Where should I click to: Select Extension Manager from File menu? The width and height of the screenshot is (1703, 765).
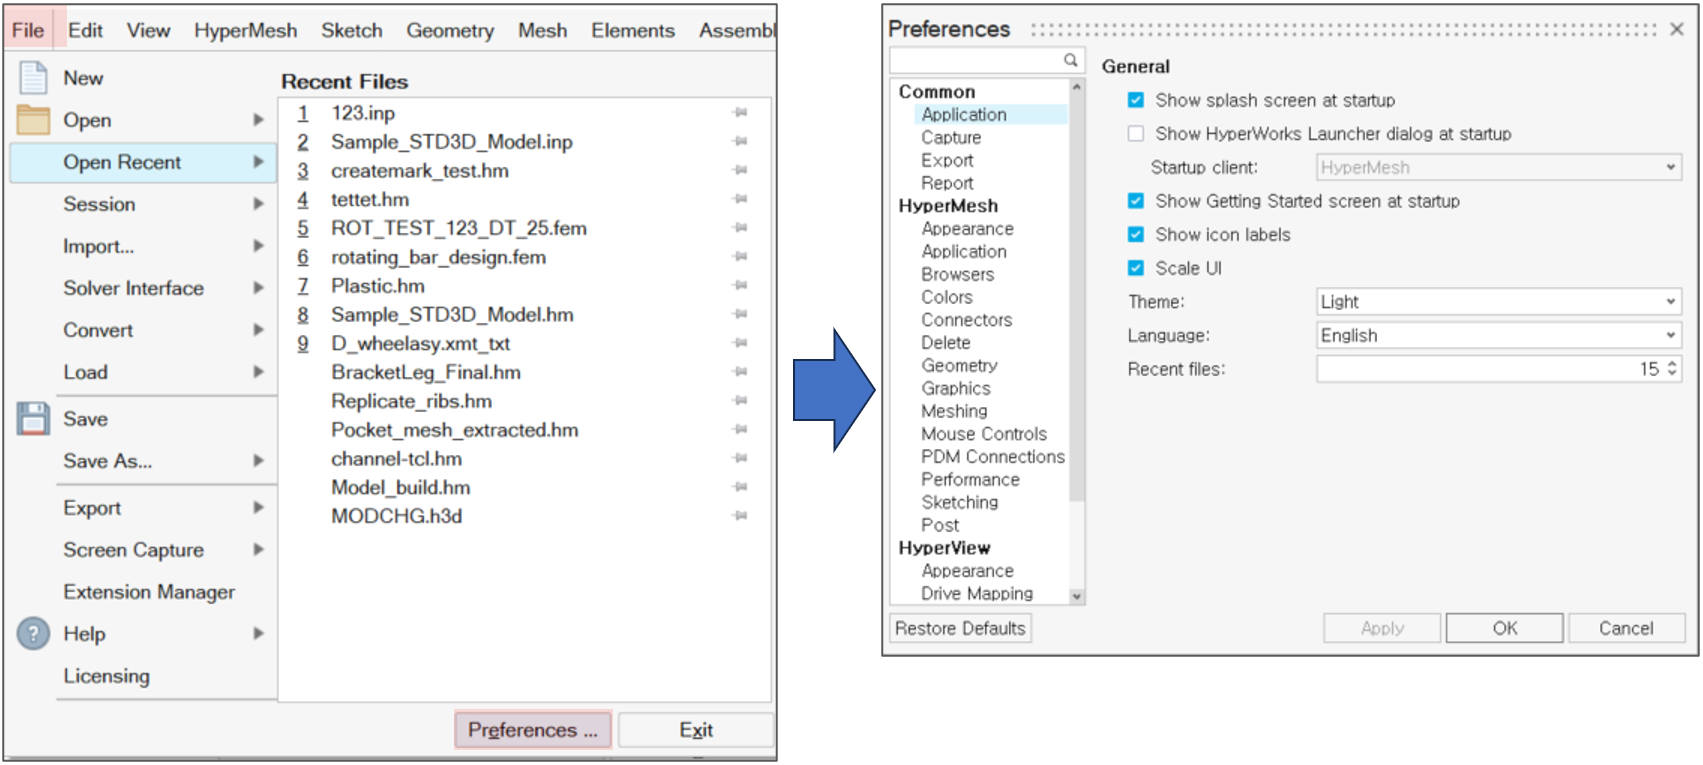[x=149, y=592]
